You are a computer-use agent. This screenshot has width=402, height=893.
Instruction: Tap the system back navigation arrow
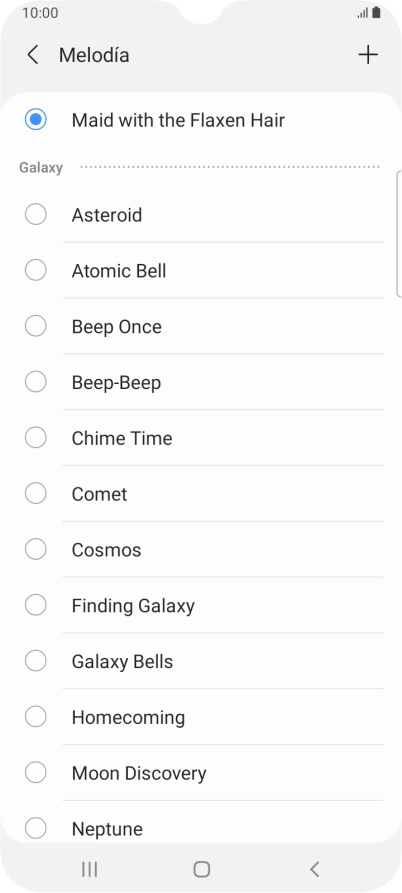pyautogui.click(x=314, y=869)
